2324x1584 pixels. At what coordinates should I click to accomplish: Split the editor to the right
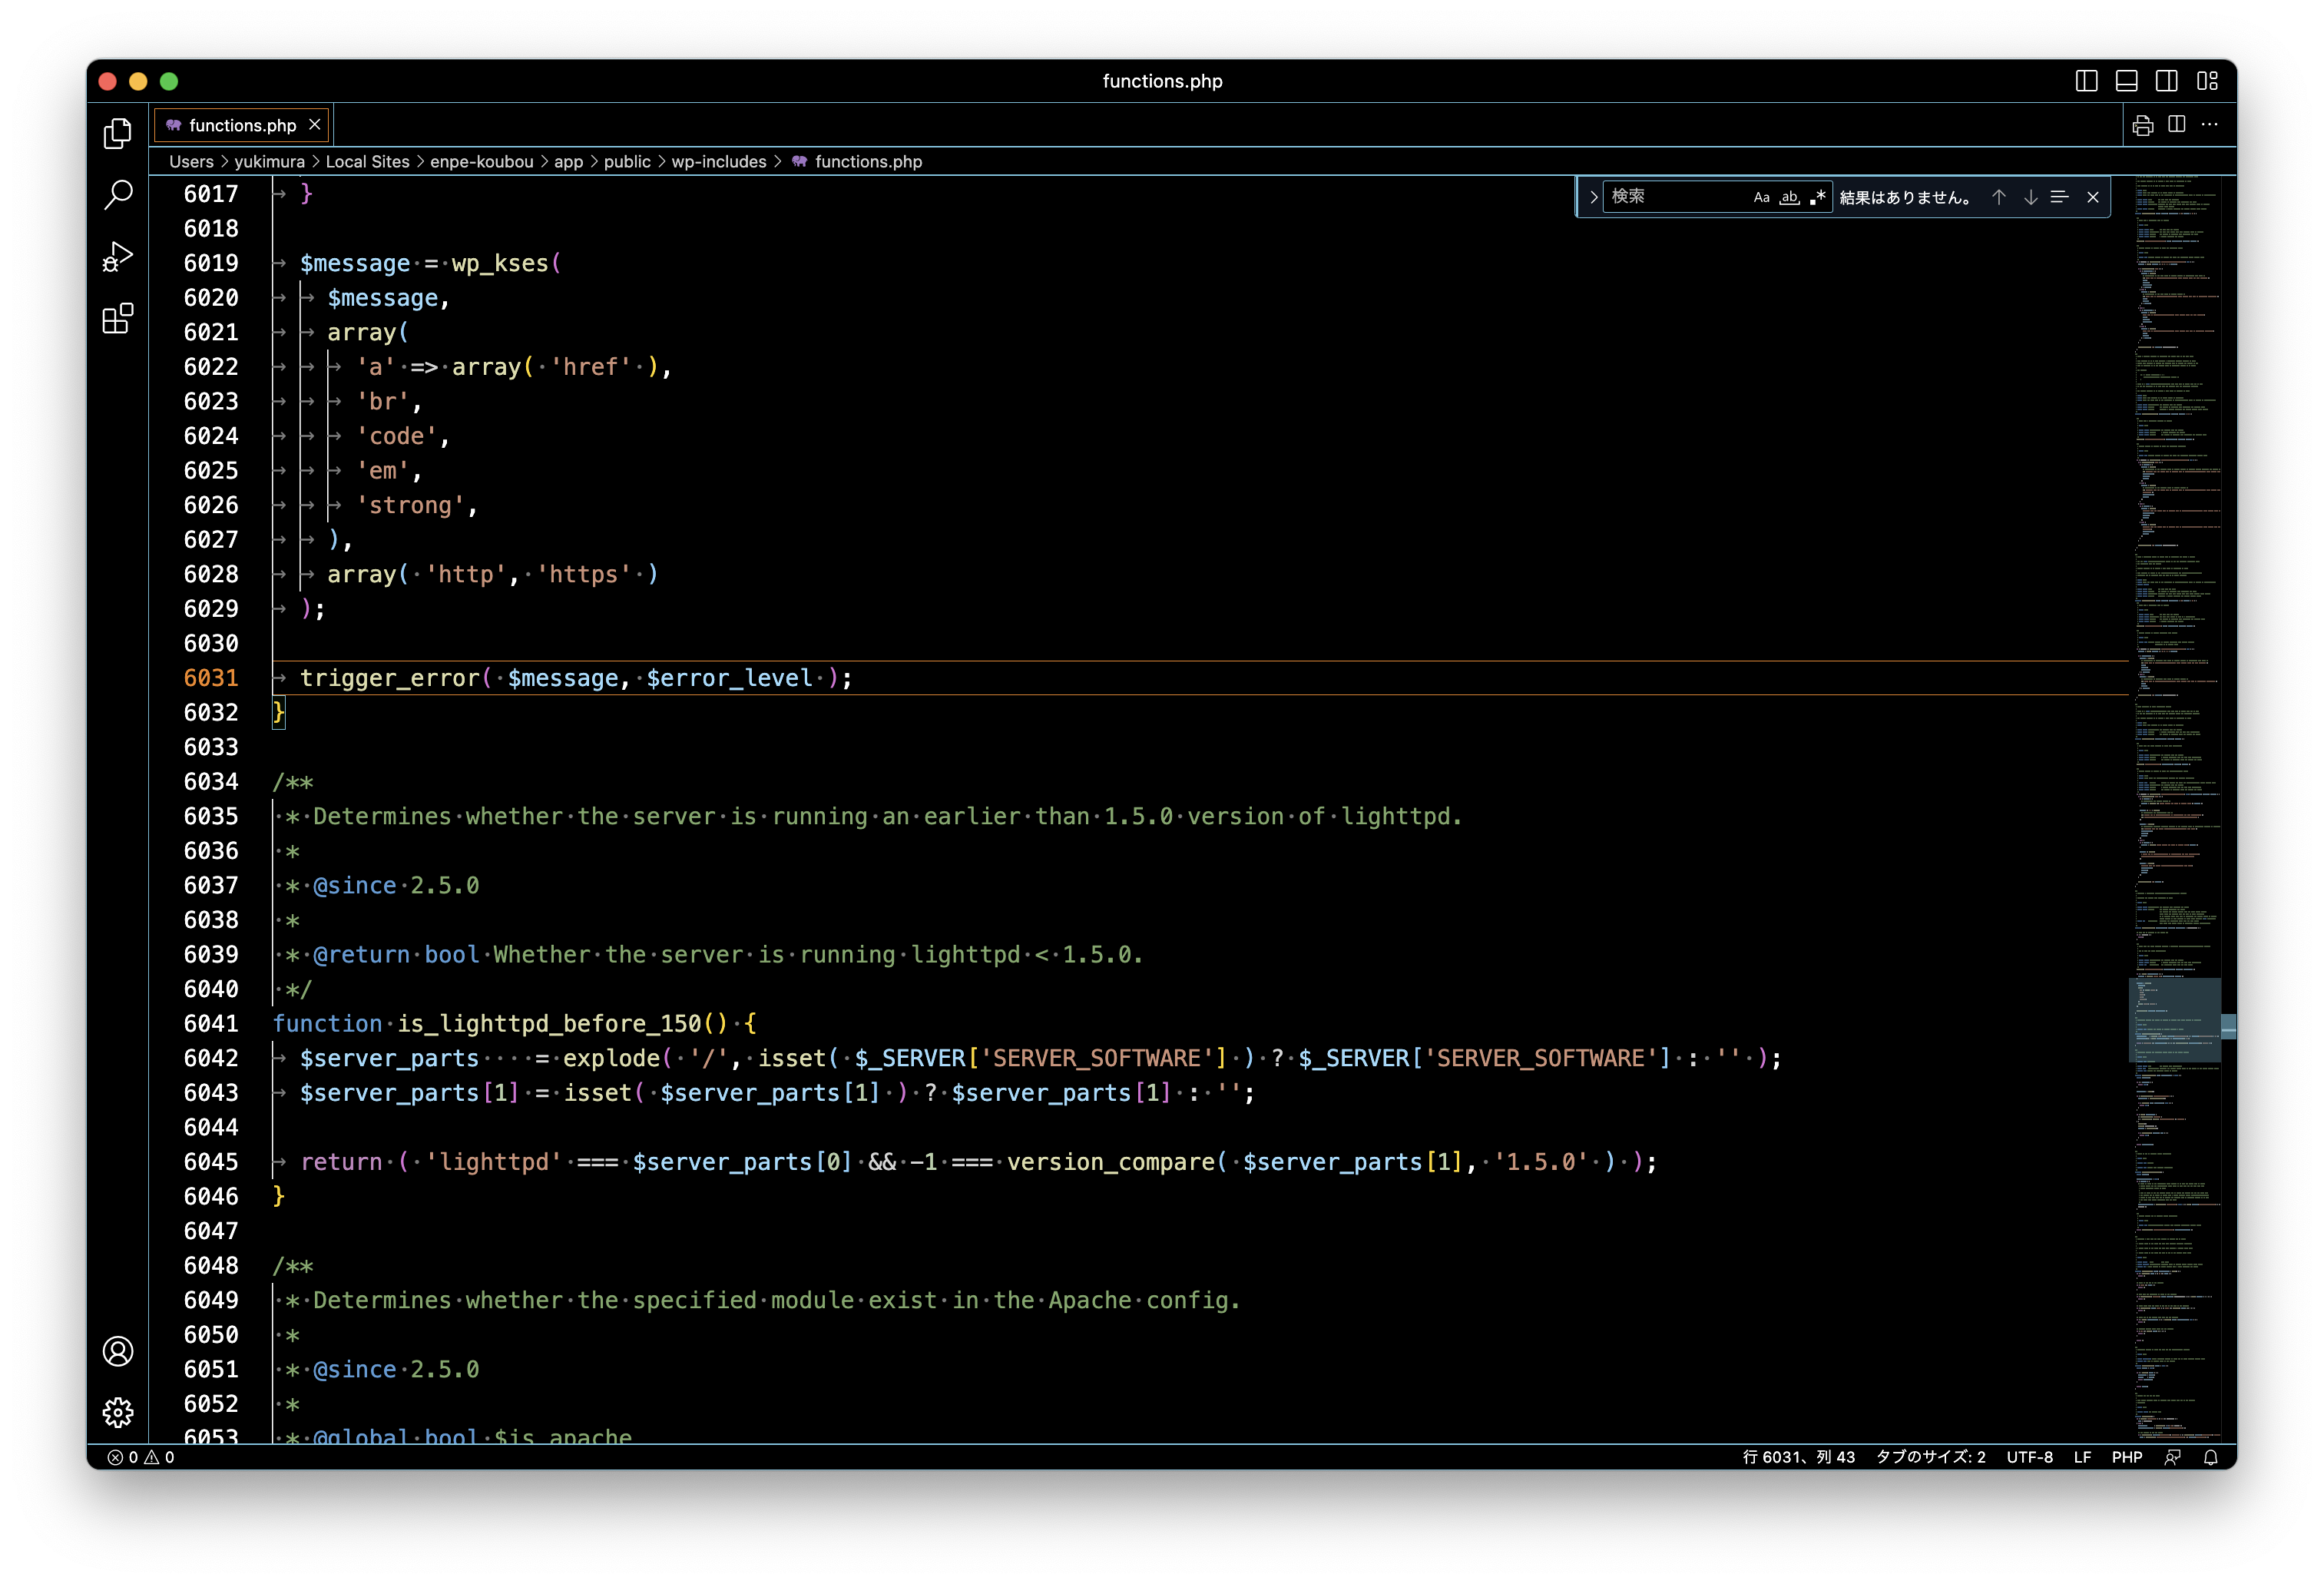coord(2176,125)
